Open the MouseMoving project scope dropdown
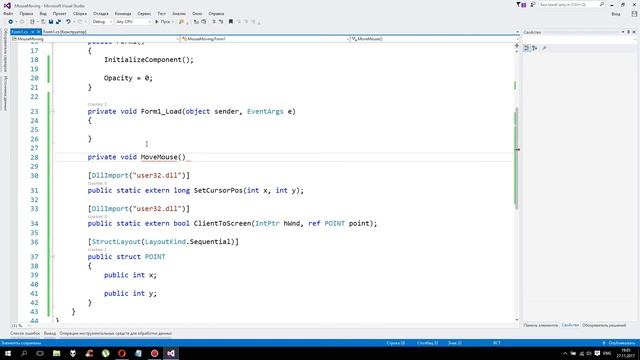The height and width of the screenshot is (360, 640). pos(95,39)
